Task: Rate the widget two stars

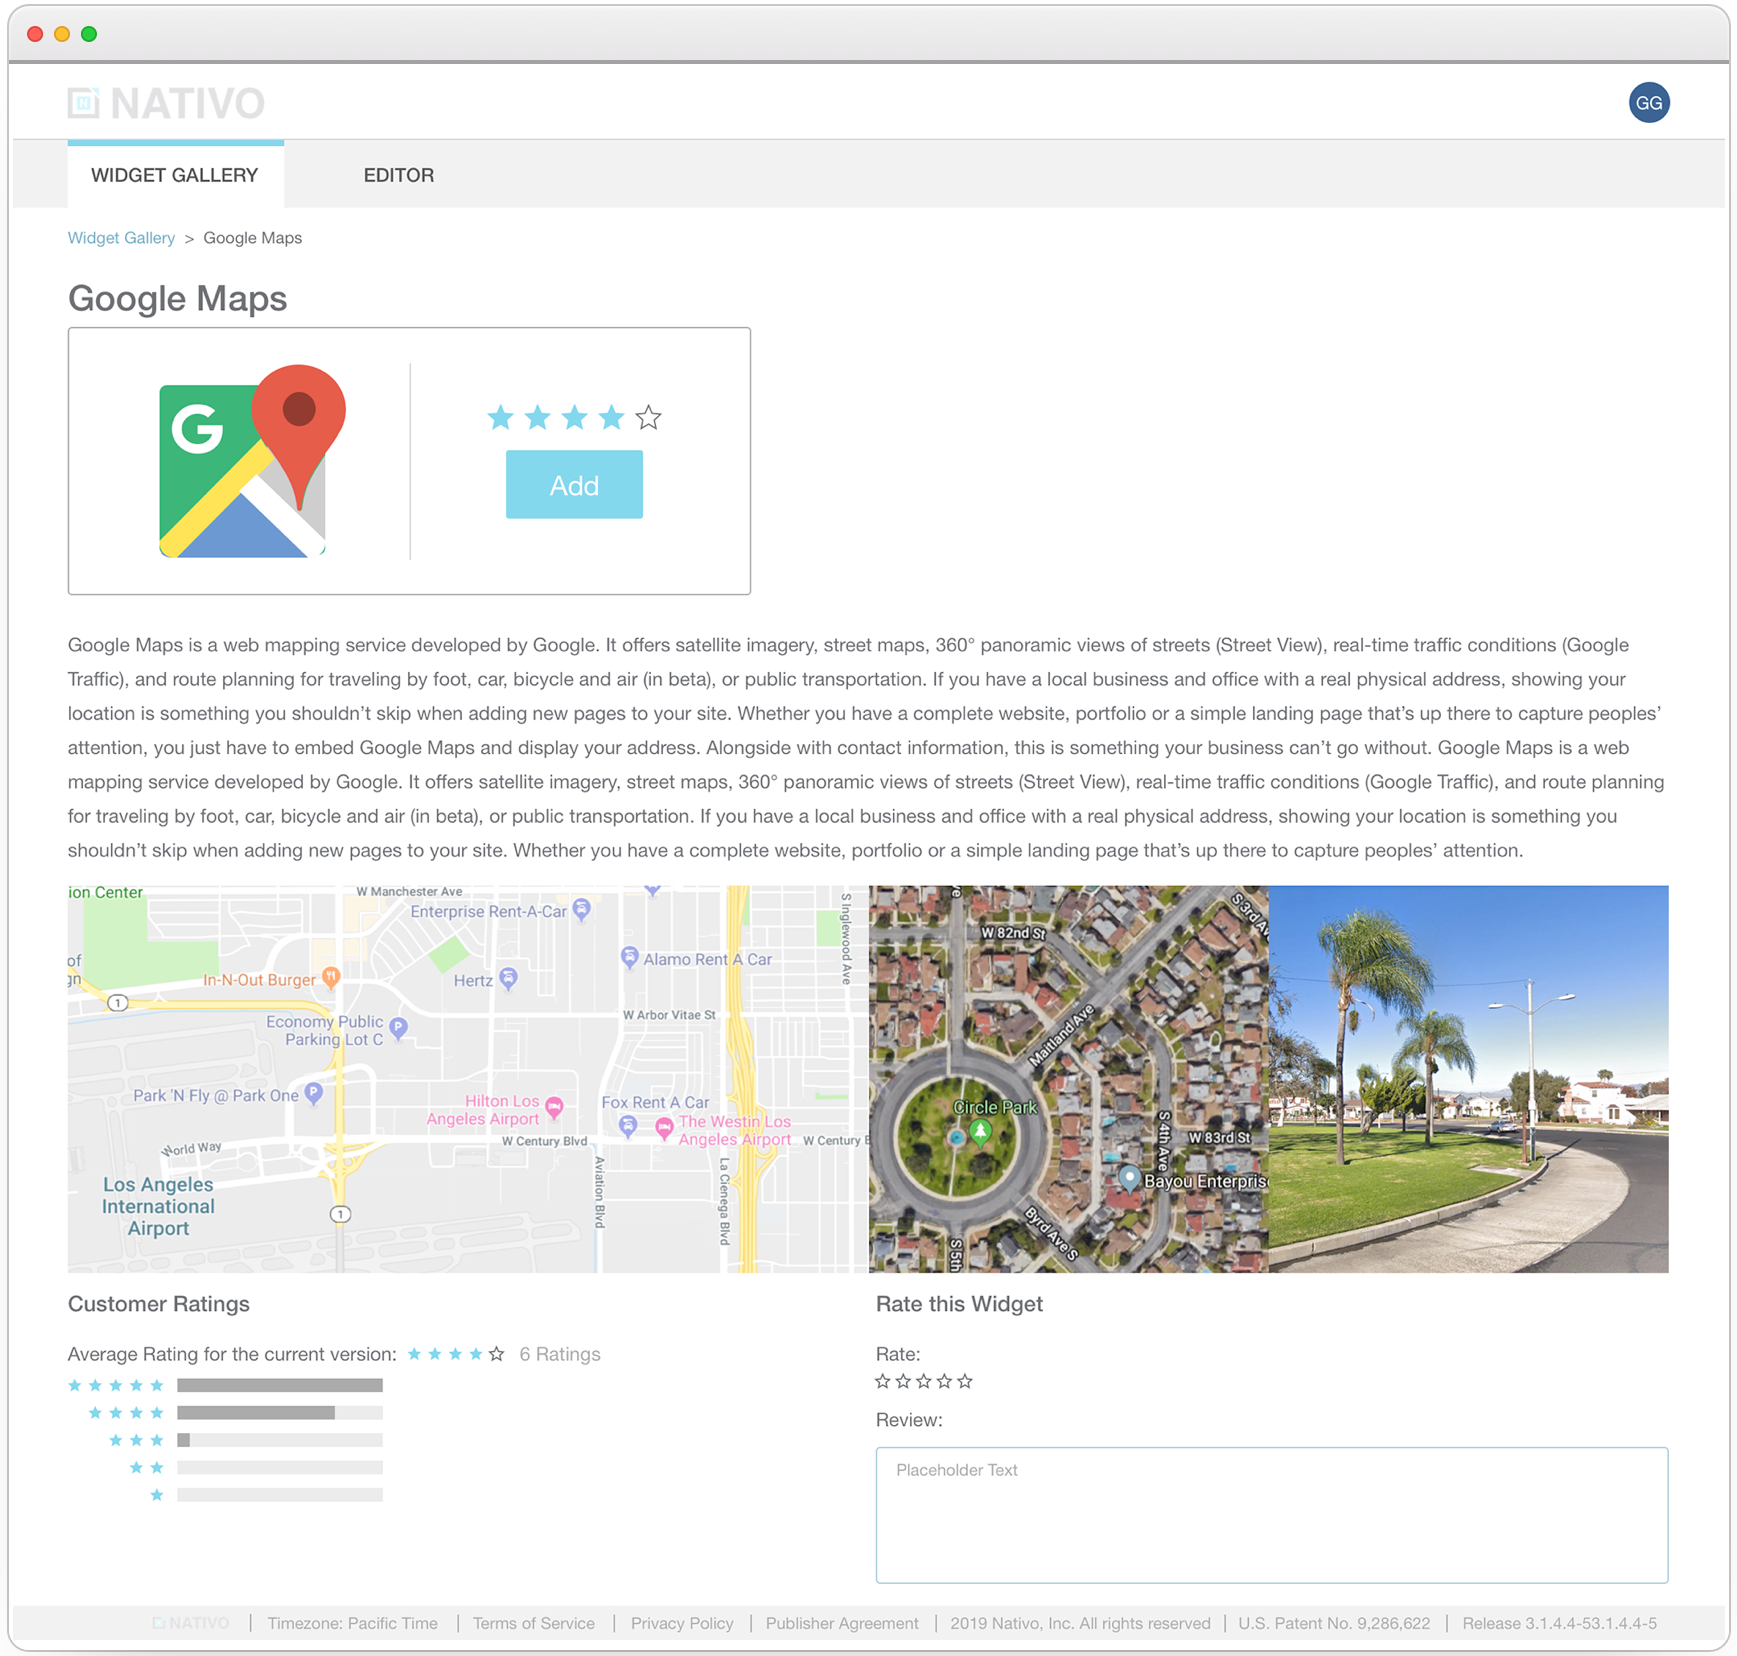Action: point(903,1381)
